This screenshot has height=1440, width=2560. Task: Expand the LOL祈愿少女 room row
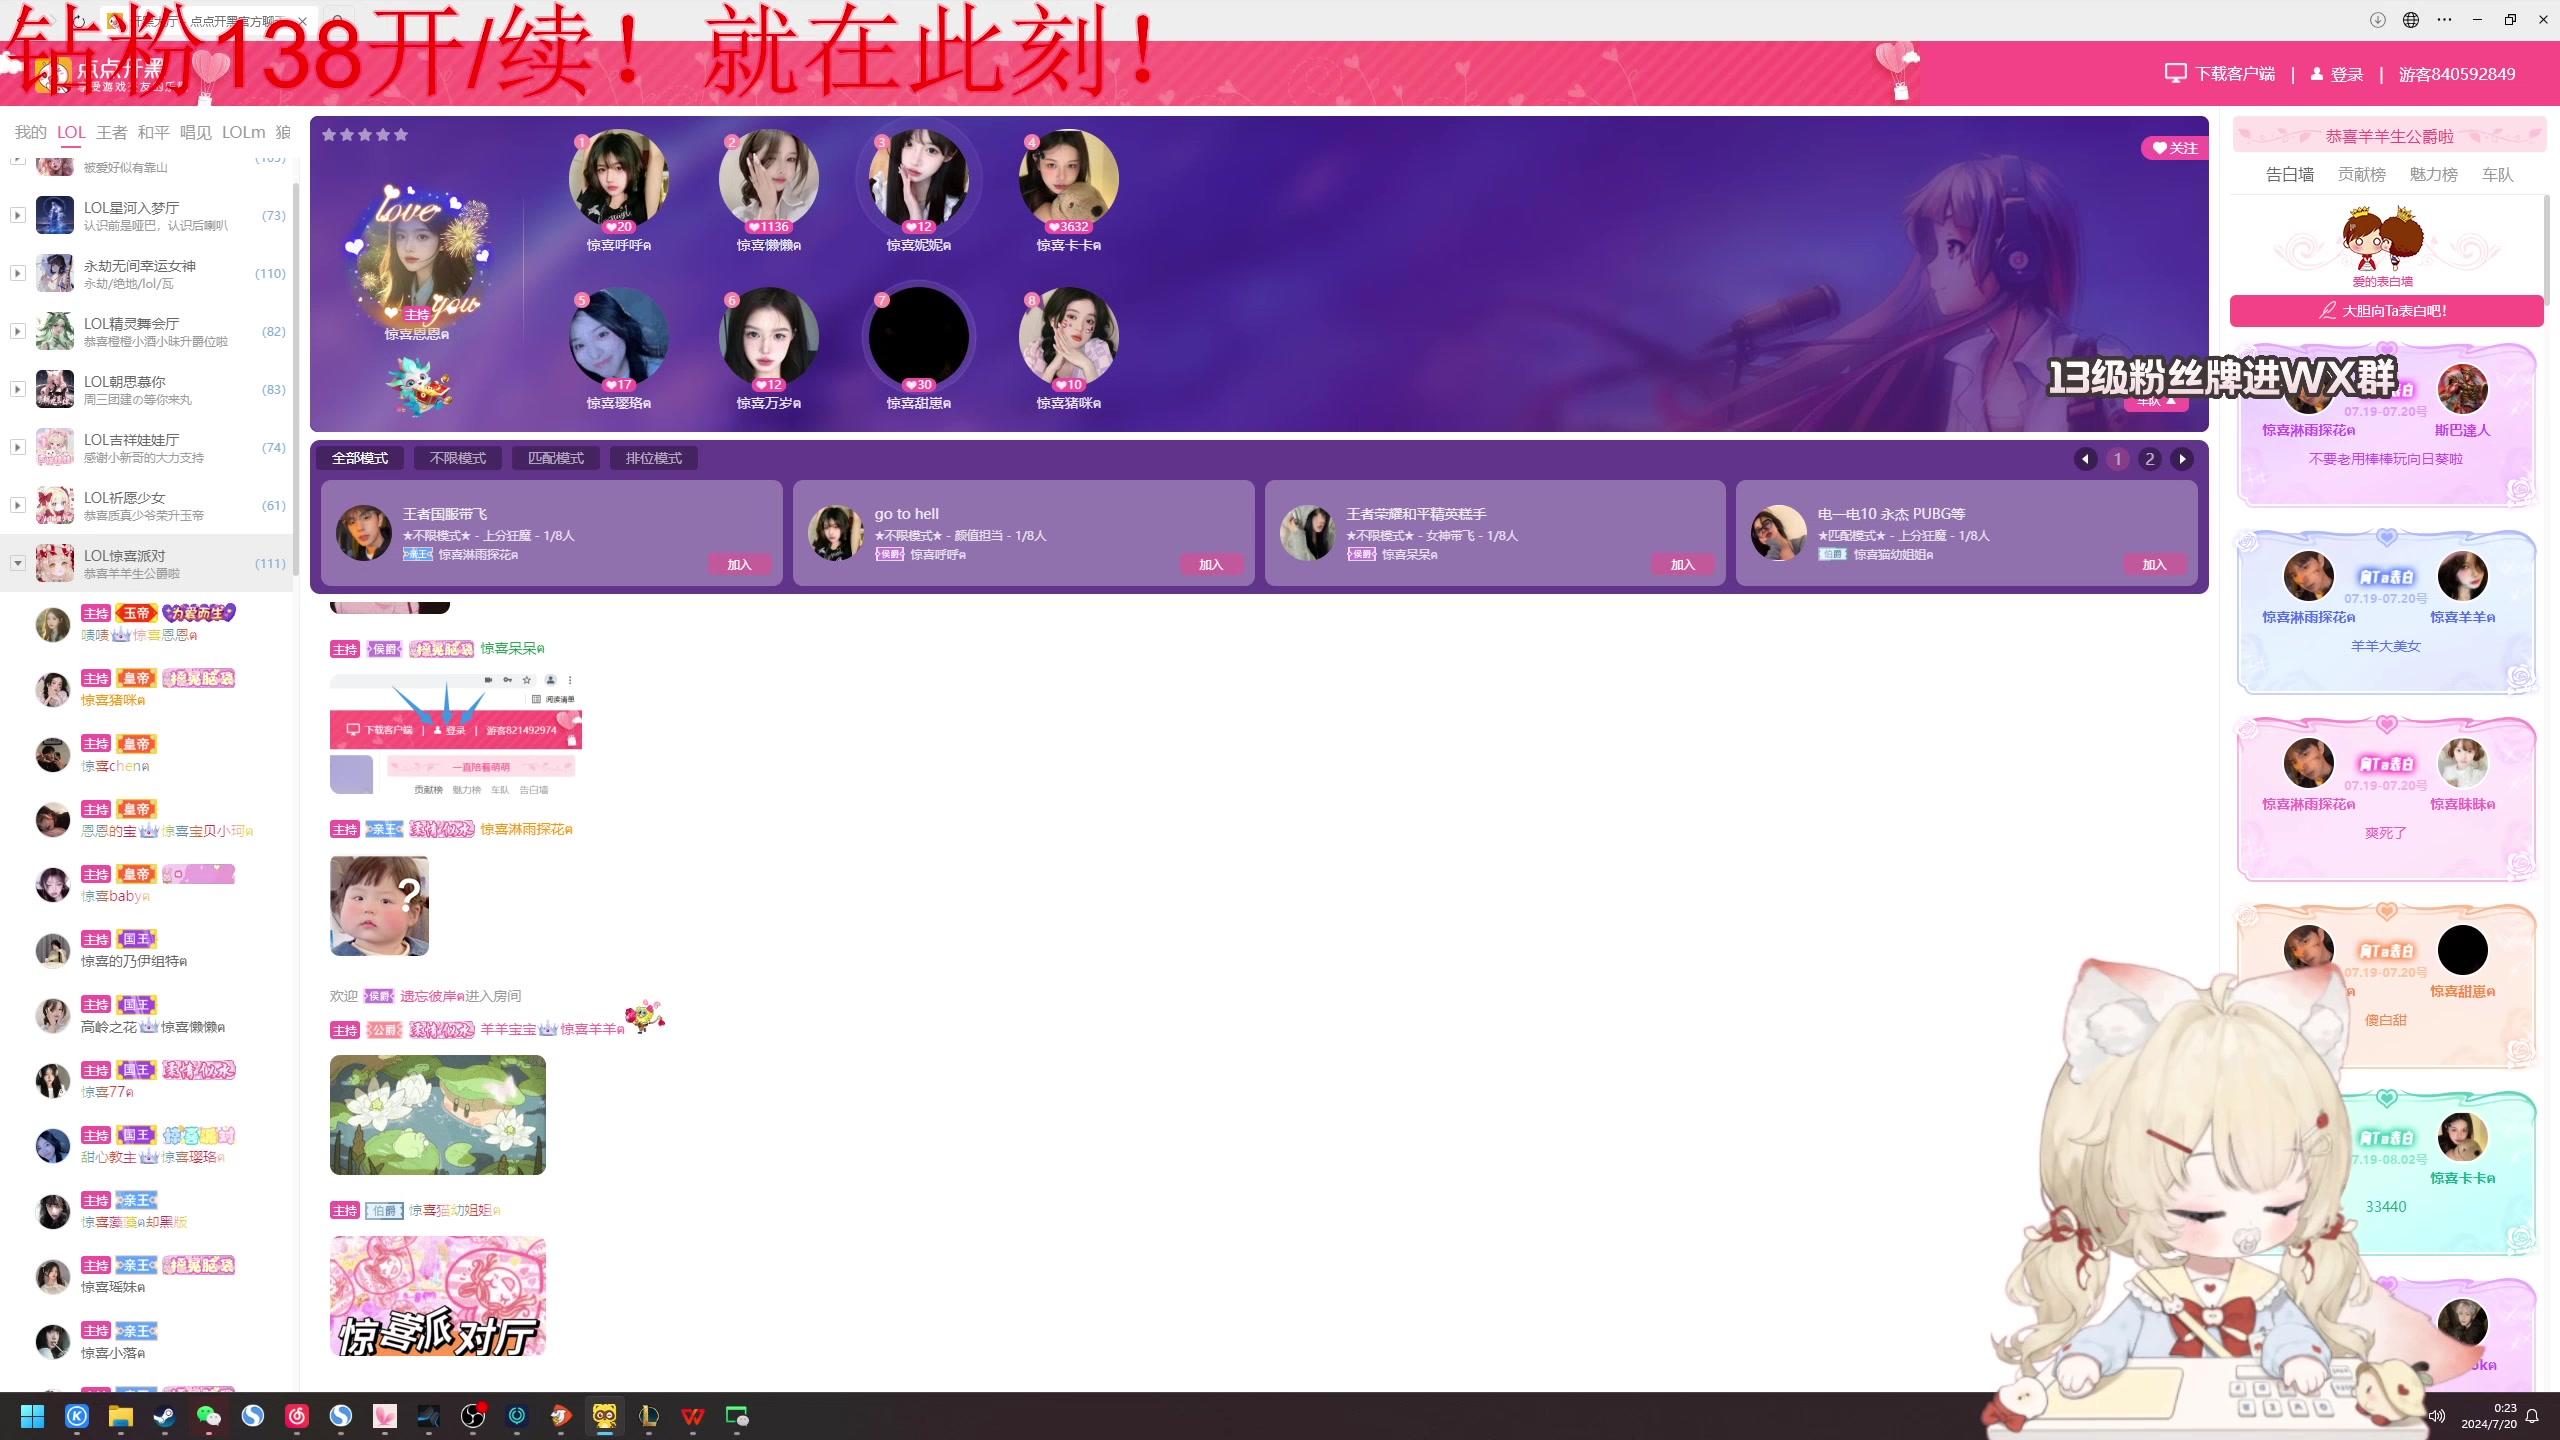17,505
